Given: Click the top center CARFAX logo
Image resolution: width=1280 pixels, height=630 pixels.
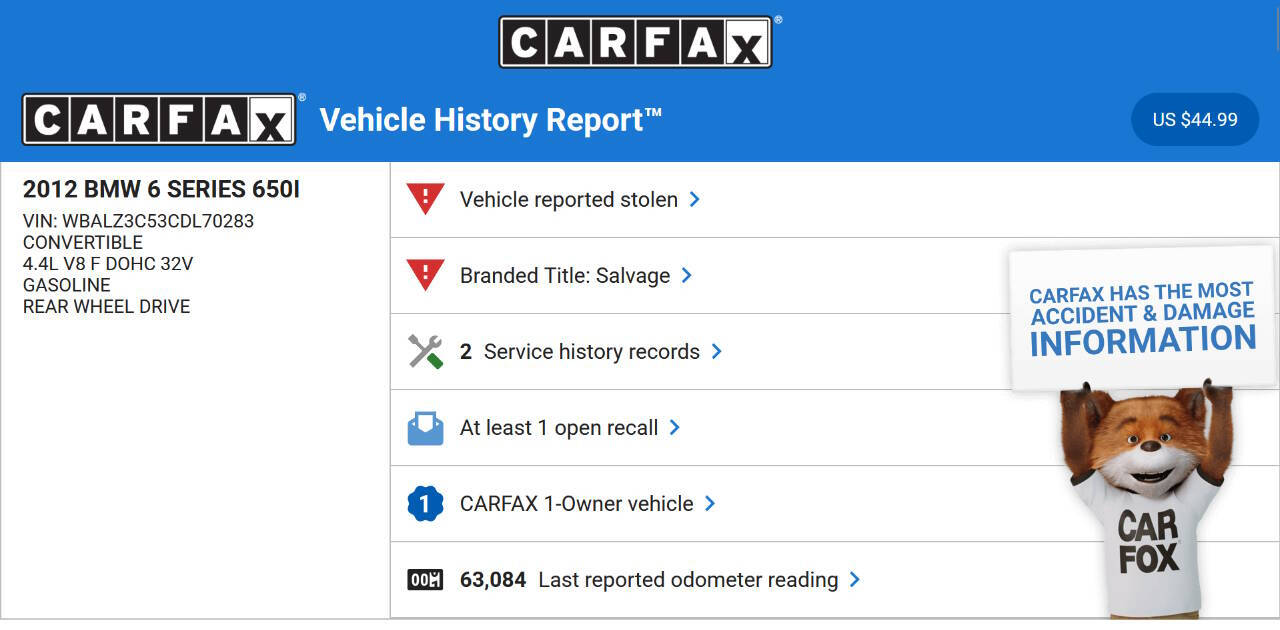Looking at the screenshot, I should click(636, 42).
